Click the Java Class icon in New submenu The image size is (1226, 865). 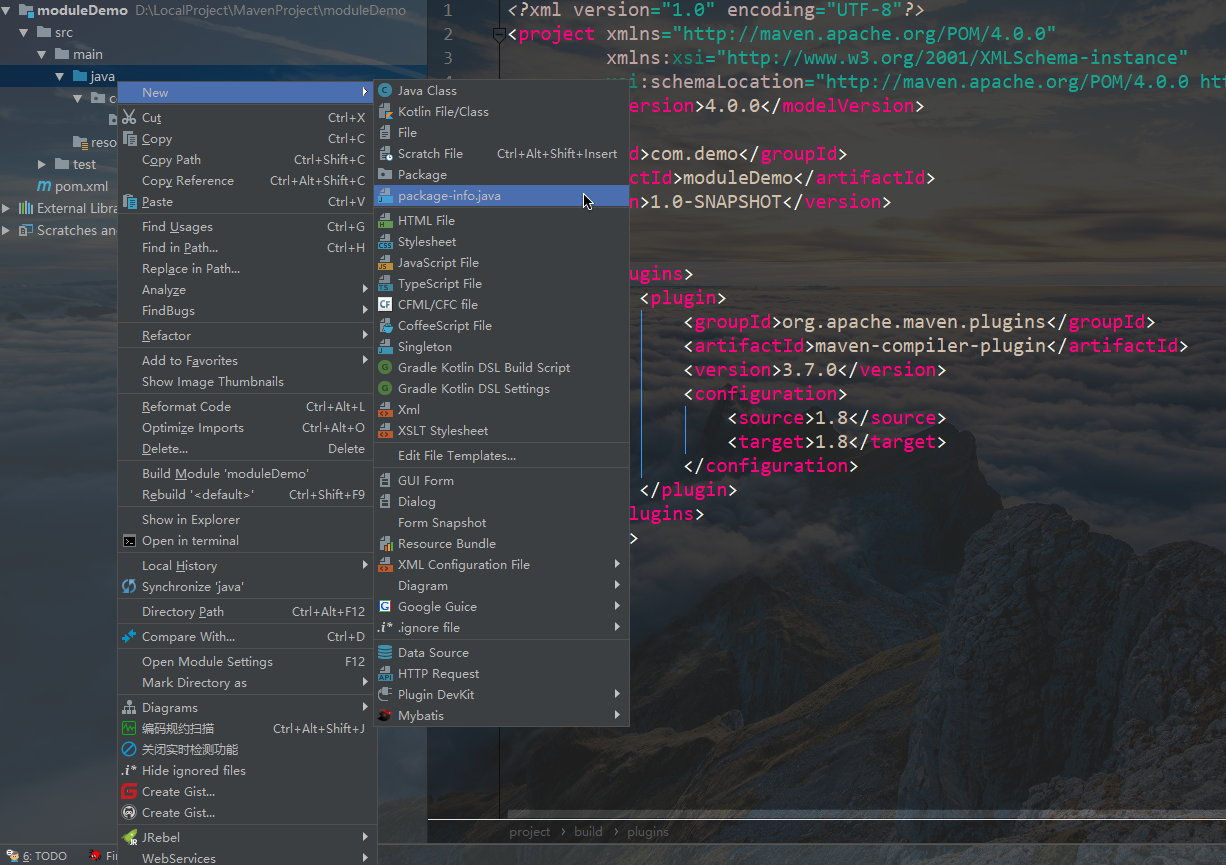[x=385, y=90]
